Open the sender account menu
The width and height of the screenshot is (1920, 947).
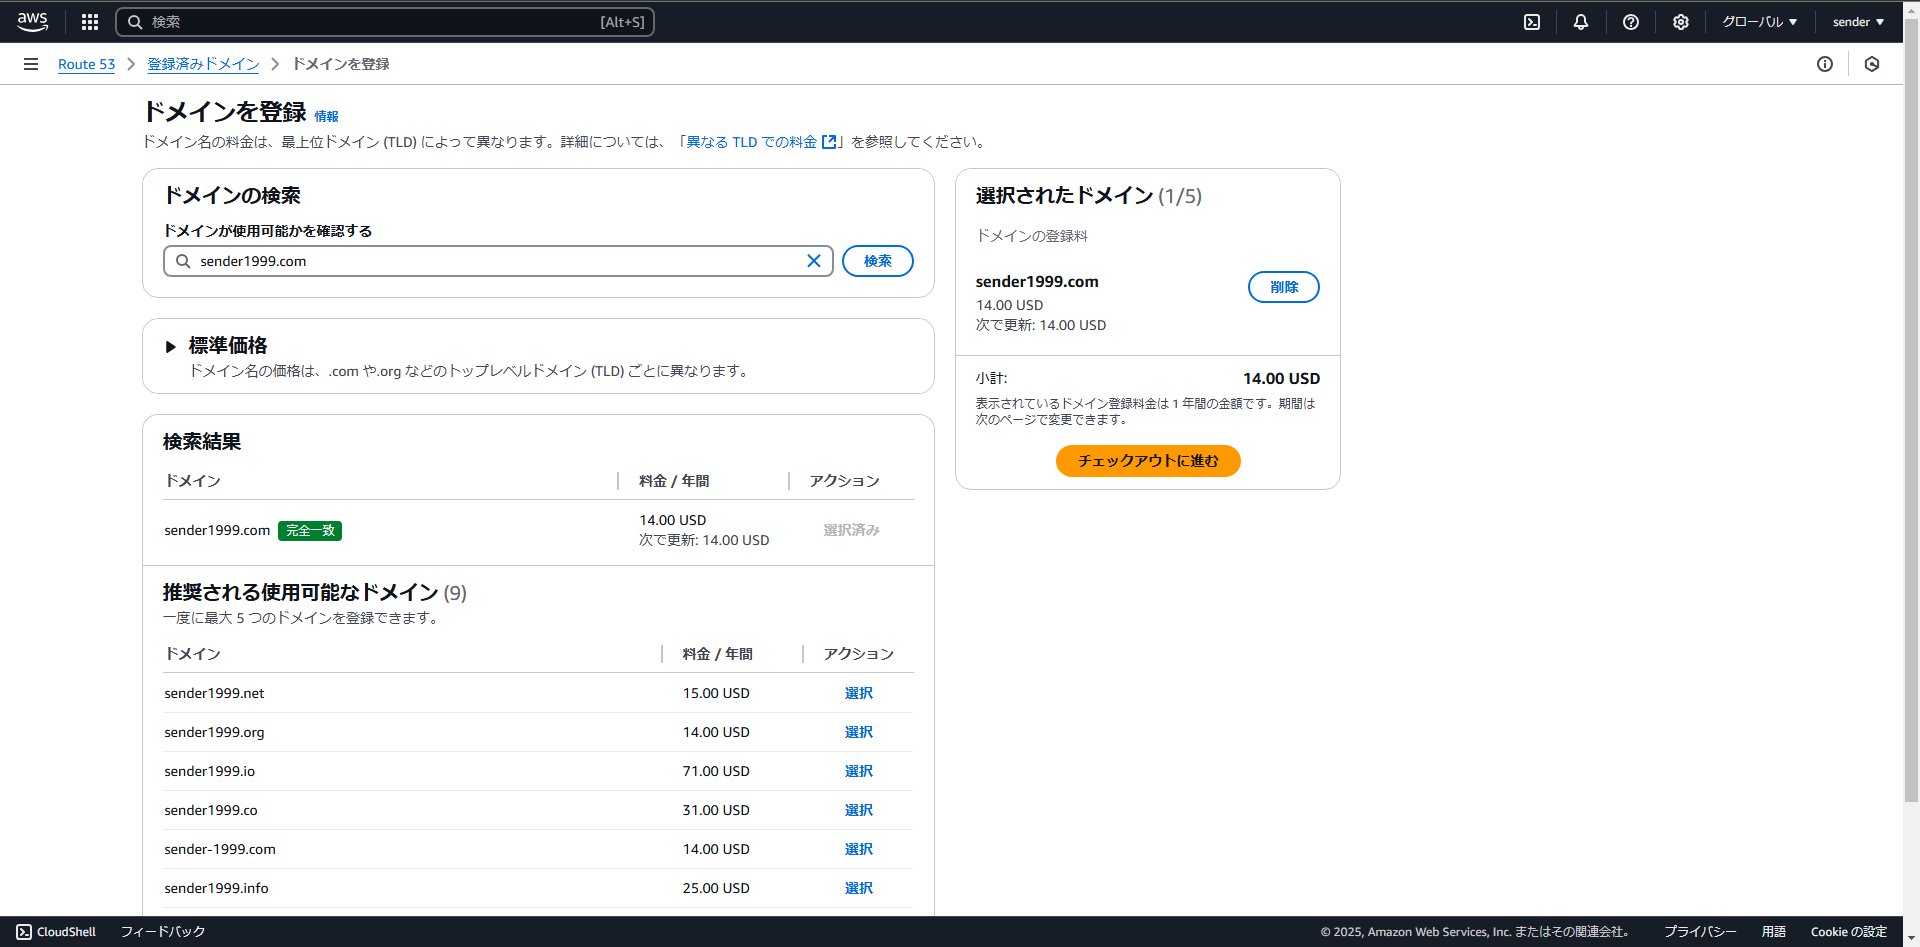1857,21
